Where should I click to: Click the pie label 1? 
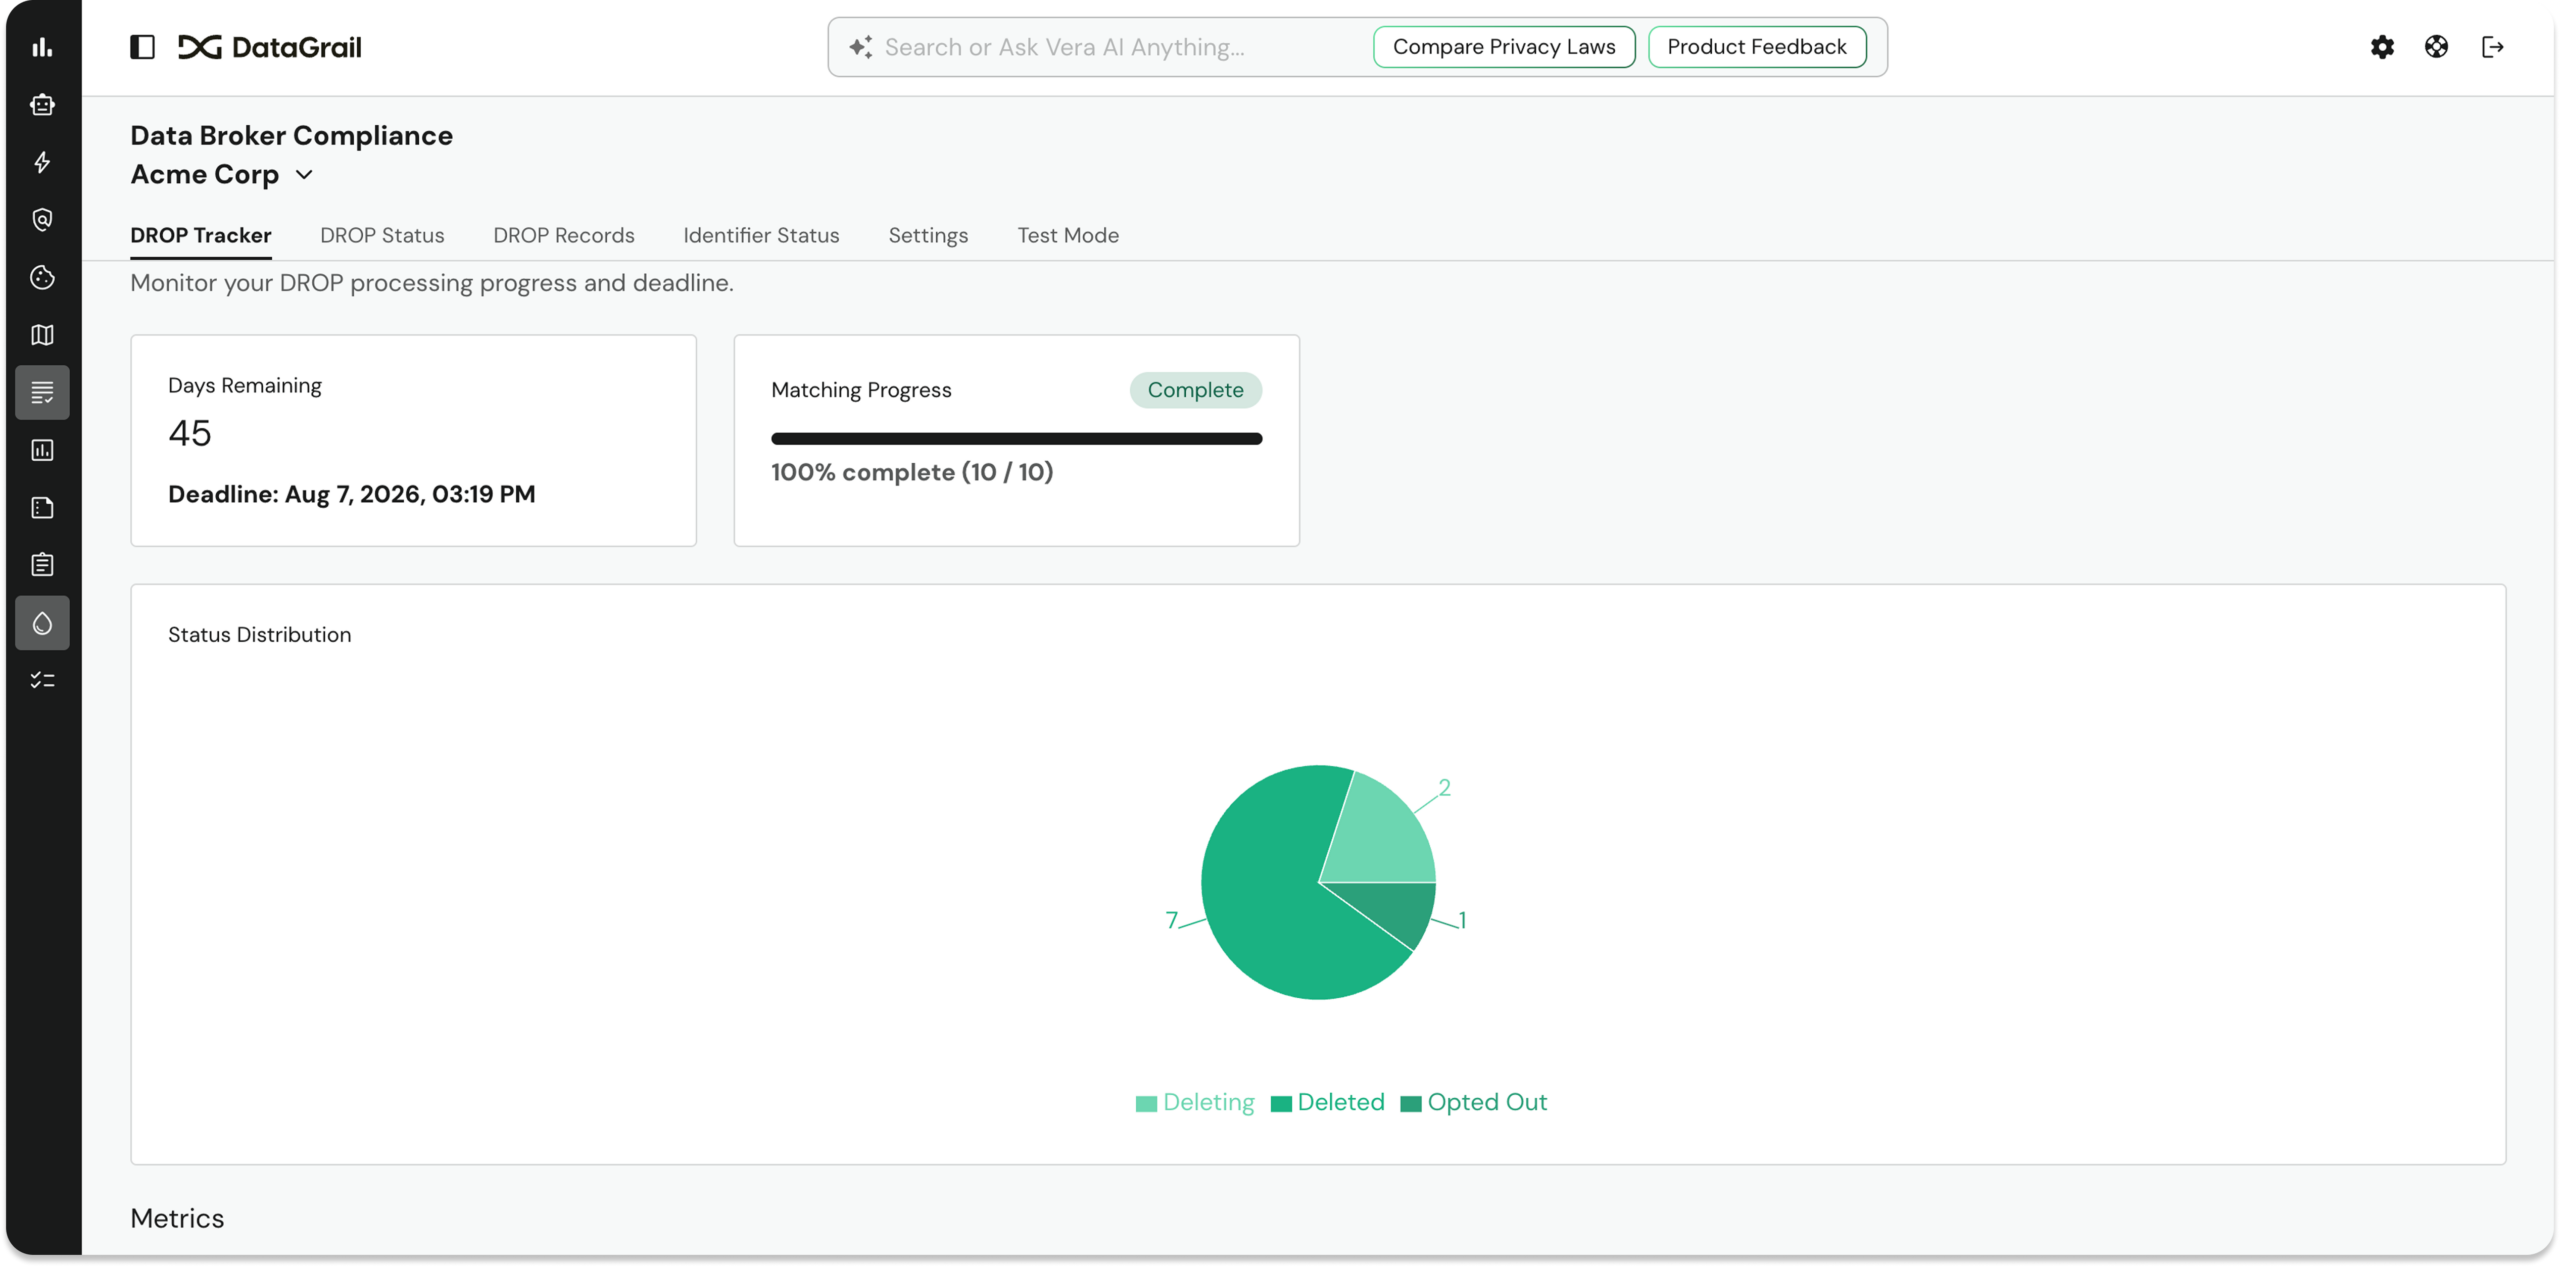pos(1462,920)
